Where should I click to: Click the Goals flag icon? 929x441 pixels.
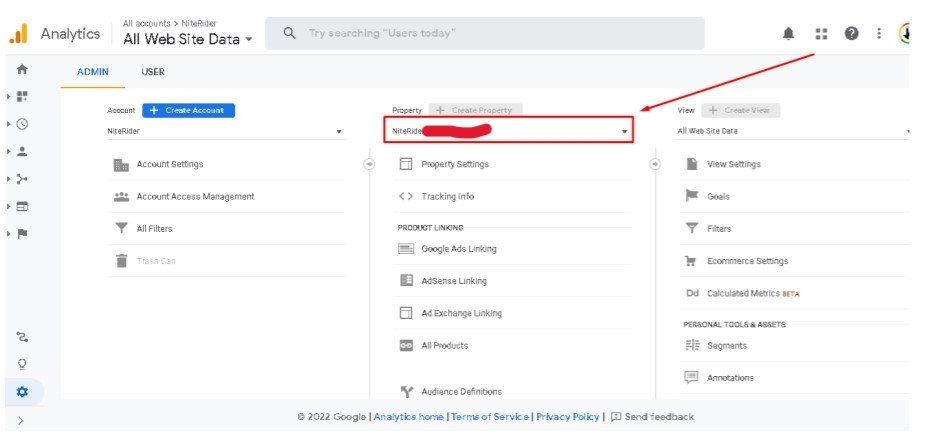pos(692,196)
